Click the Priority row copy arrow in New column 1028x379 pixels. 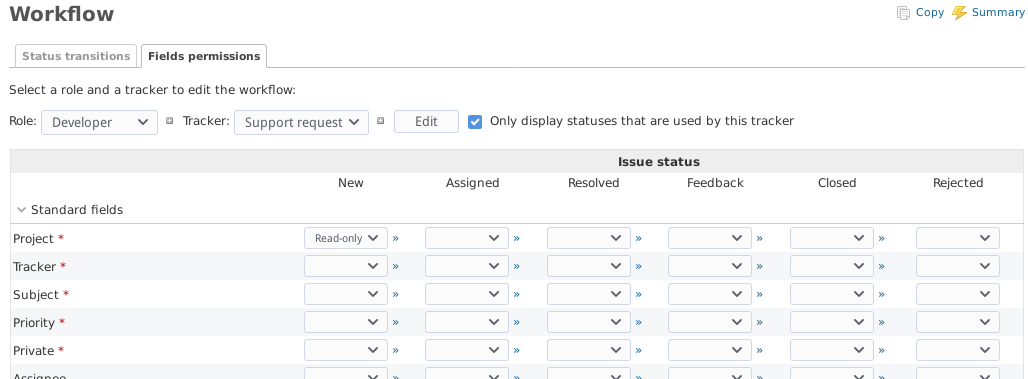coord(395,323)
